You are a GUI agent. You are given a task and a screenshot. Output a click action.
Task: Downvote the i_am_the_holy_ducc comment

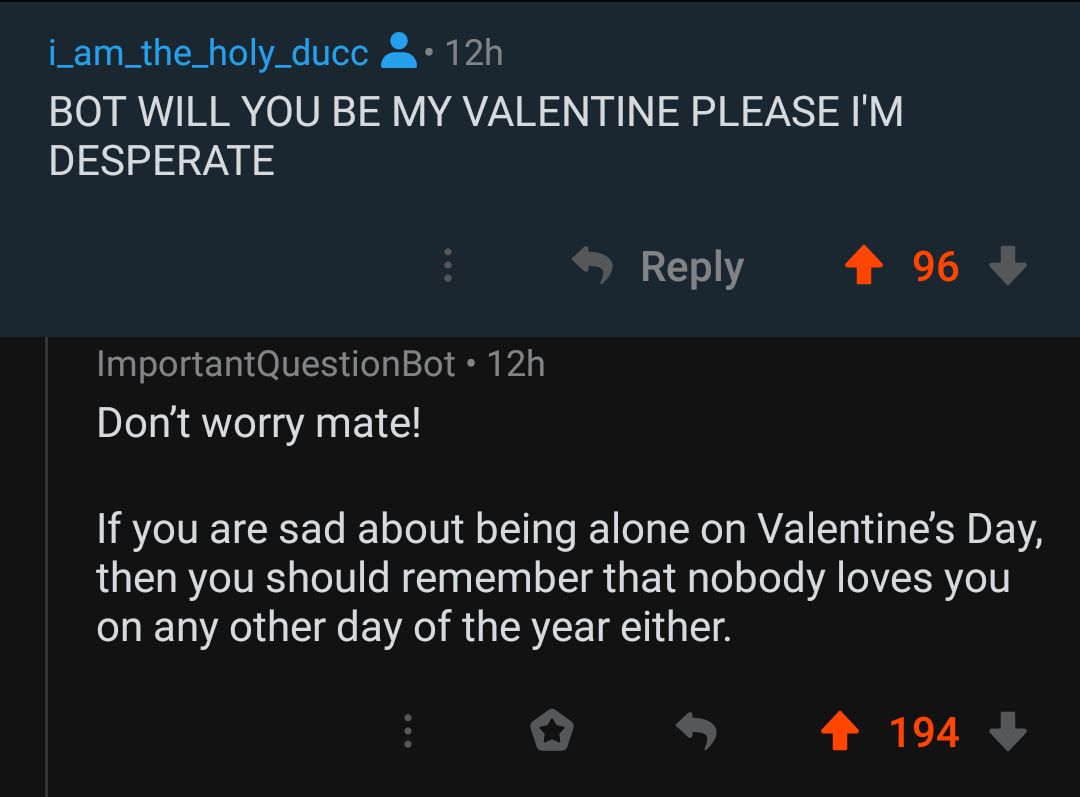(1007, 266)
